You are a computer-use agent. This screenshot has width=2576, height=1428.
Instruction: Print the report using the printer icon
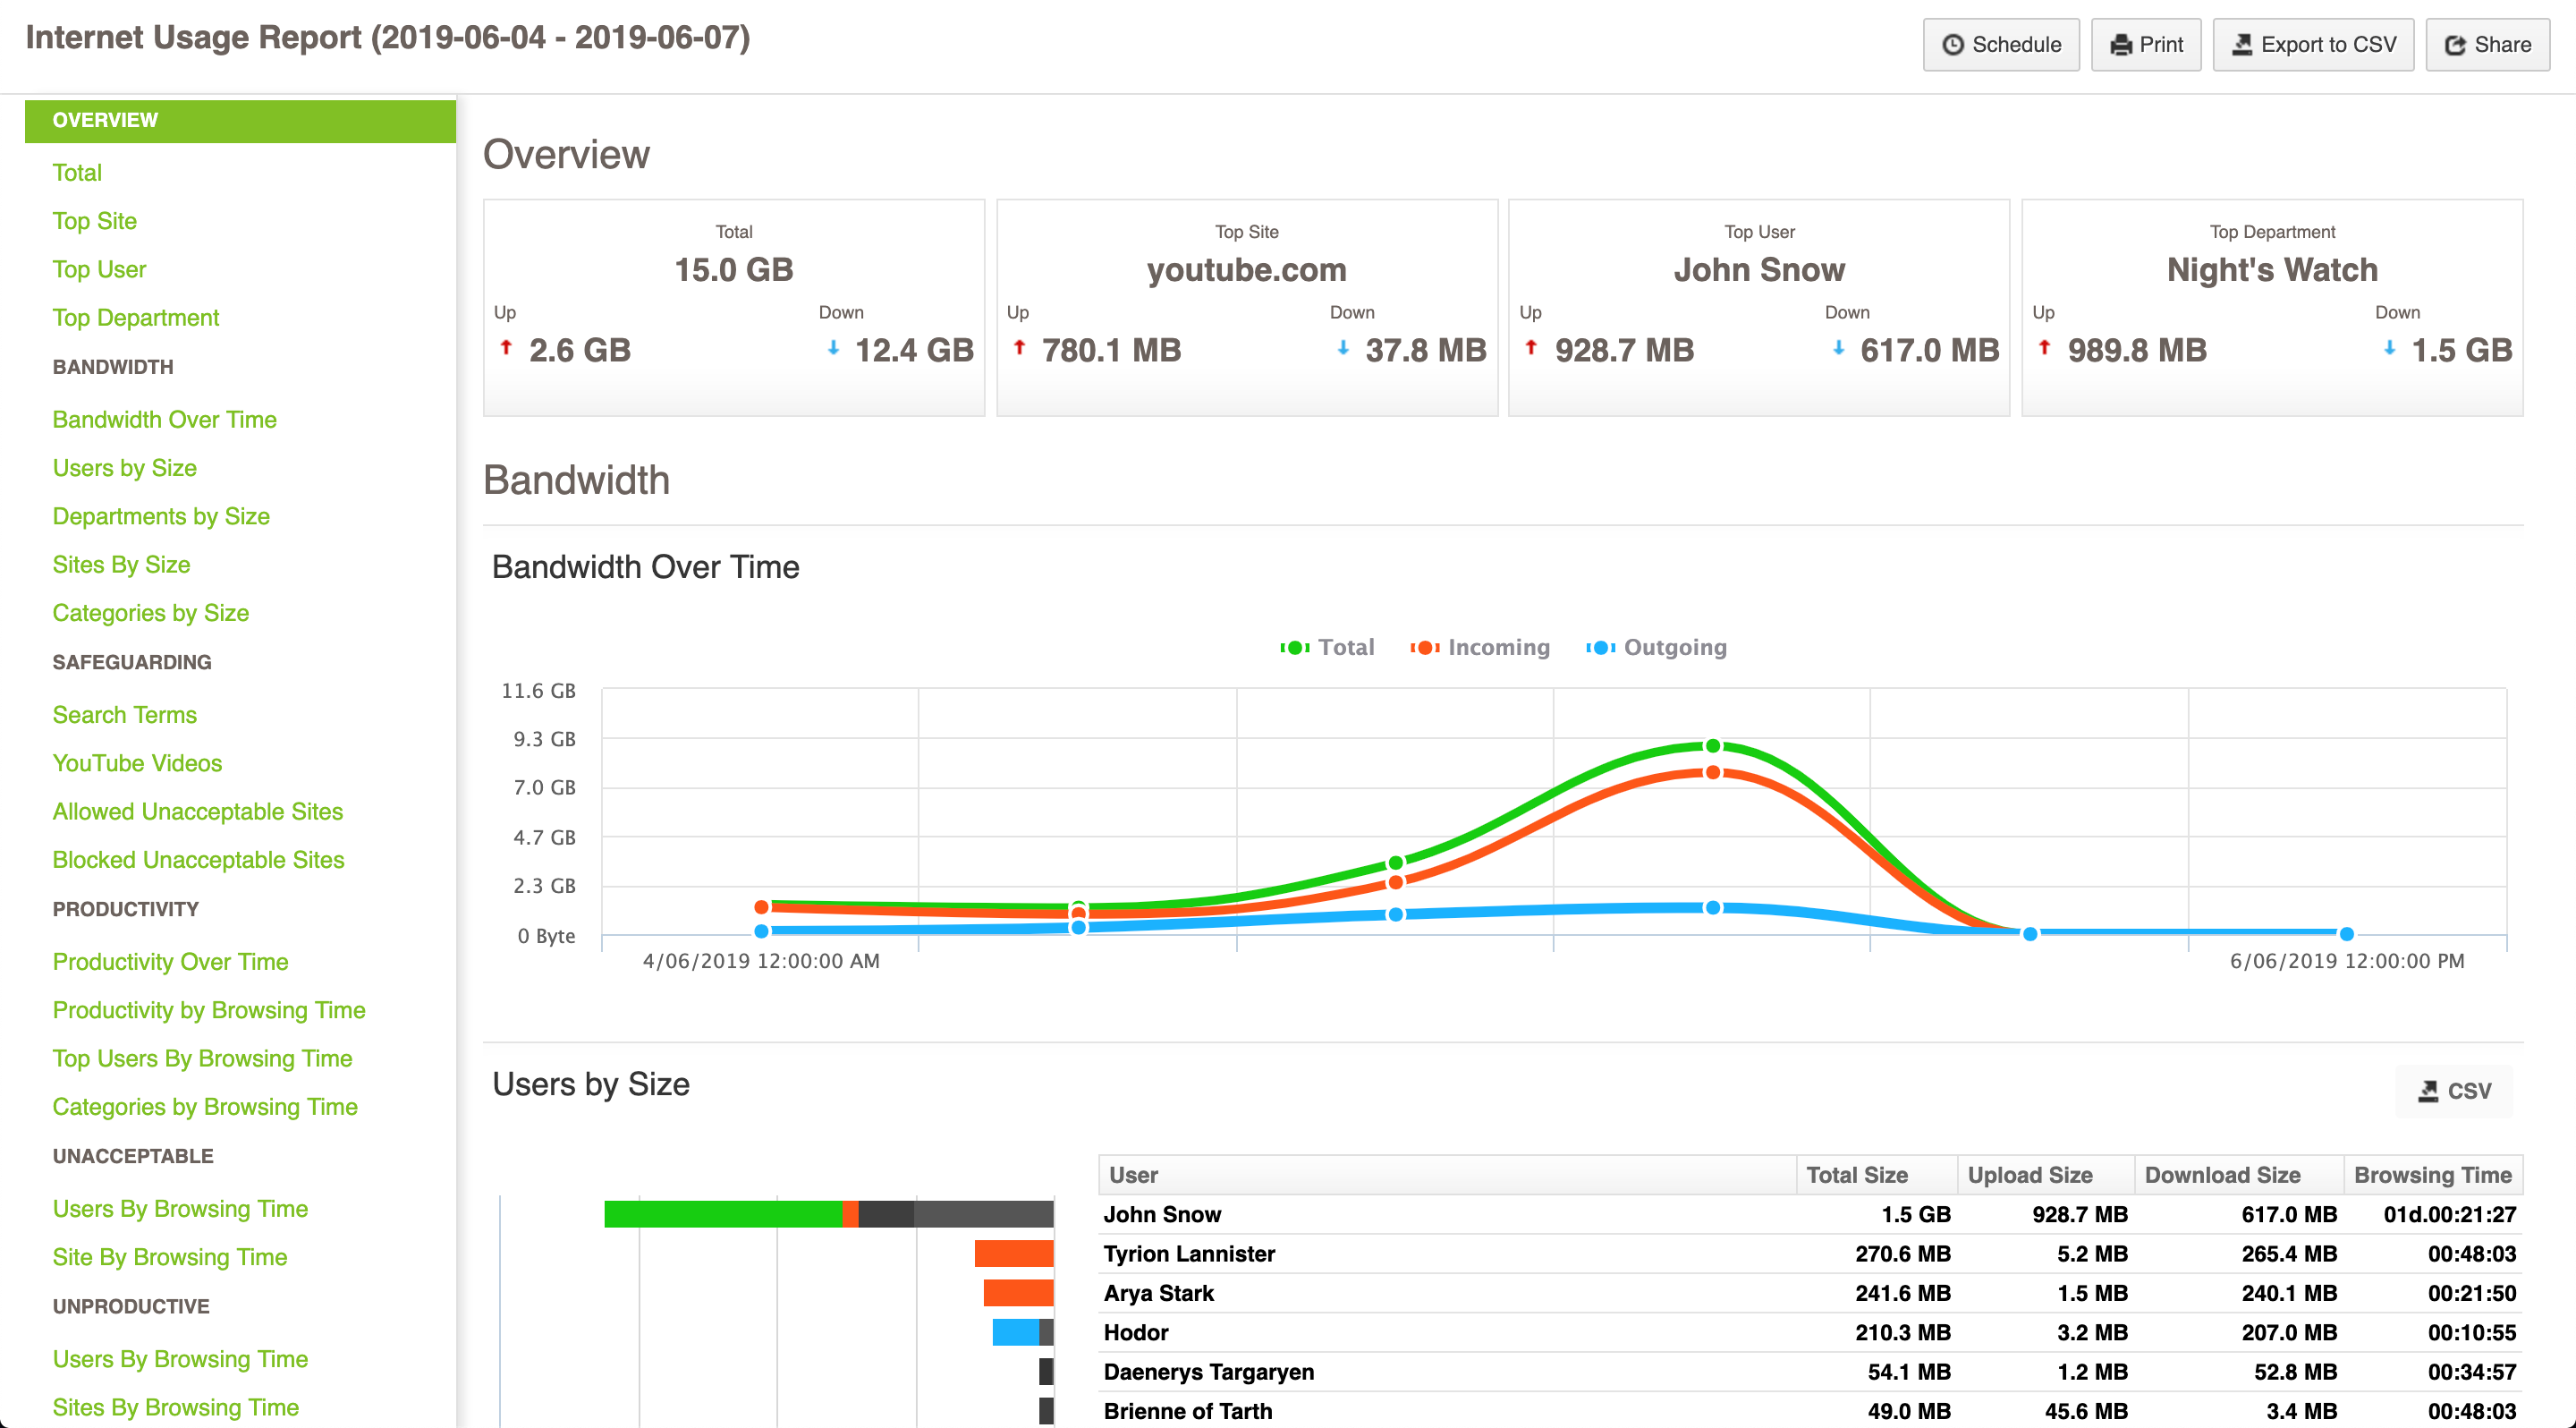[2119, 44]
